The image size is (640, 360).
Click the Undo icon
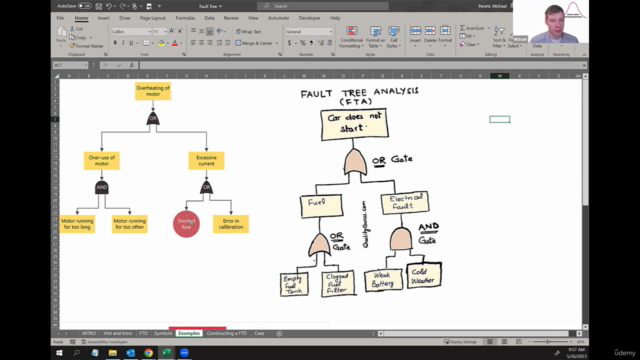tap(109, 6)
